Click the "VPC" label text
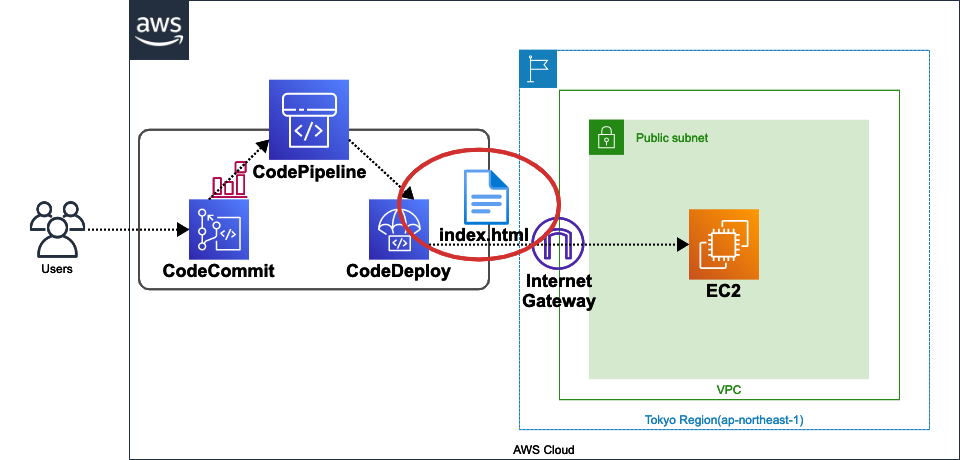This screenshot has width=960, height=460. click(729, 390)
